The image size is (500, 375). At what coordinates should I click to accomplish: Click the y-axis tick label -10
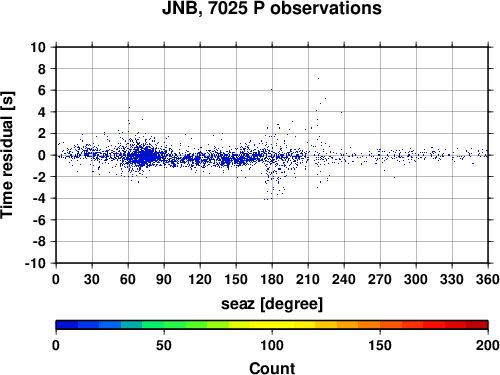click(35, 263)
